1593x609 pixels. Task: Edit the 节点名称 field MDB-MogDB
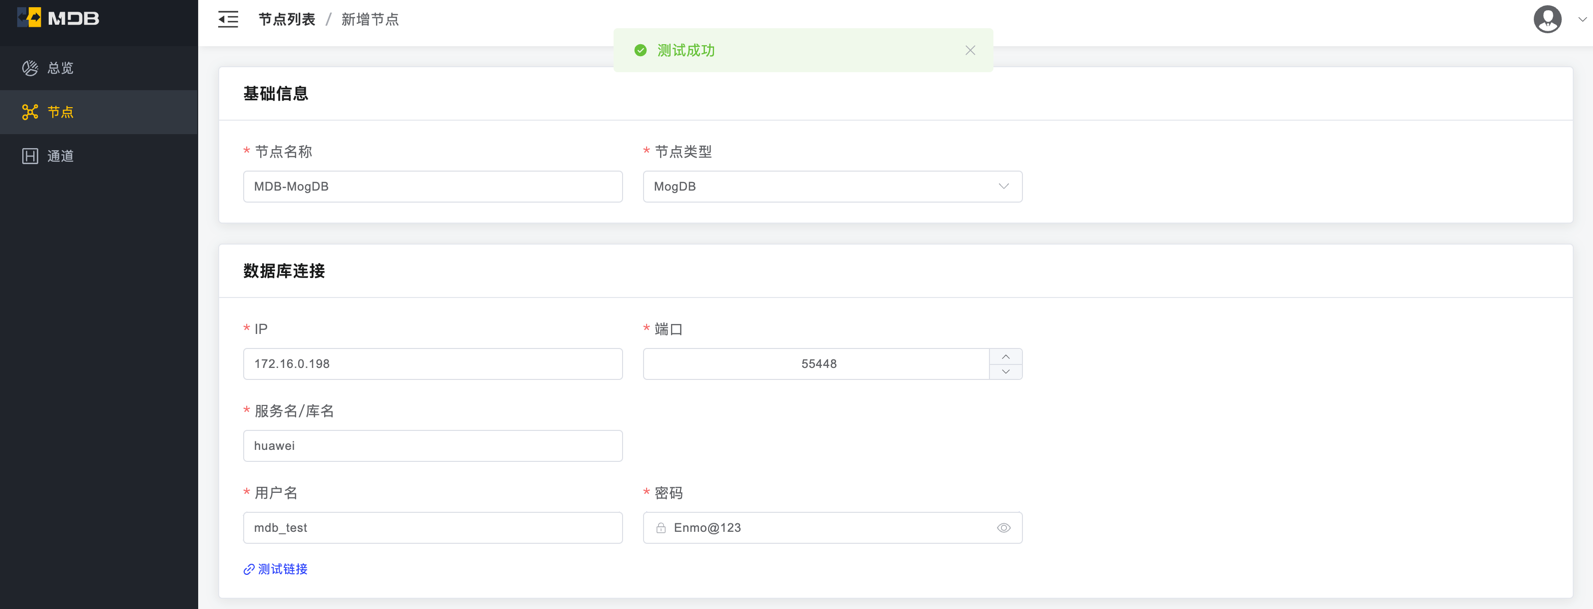click(x=433, y=186)
